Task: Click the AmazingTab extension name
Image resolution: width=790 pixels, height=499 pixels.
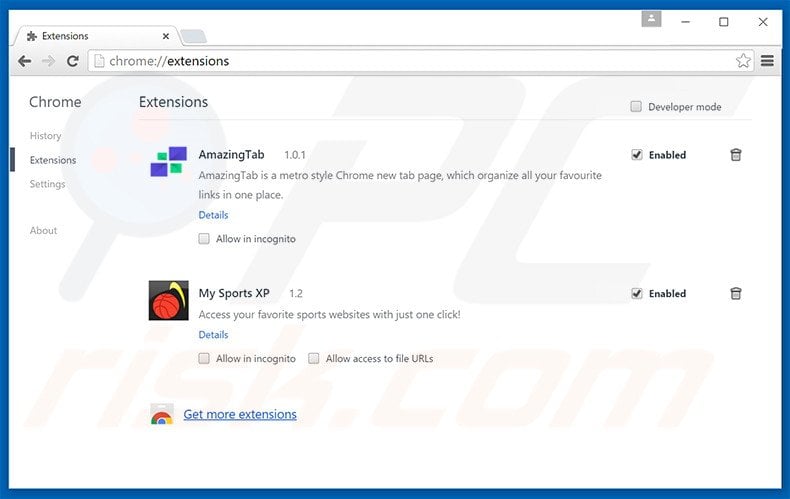Action: [231, 155]
